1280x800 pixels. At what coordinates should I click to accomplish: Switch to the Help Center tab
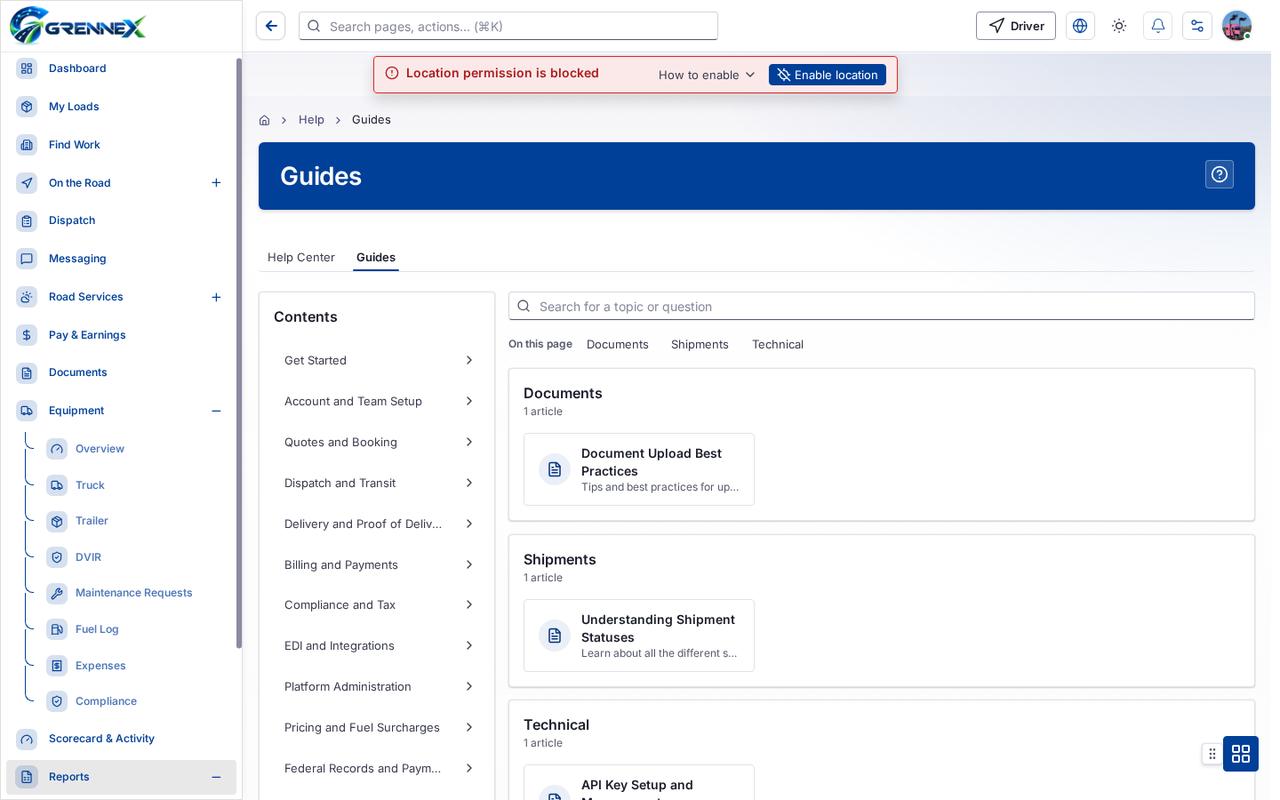coord(301,257)
